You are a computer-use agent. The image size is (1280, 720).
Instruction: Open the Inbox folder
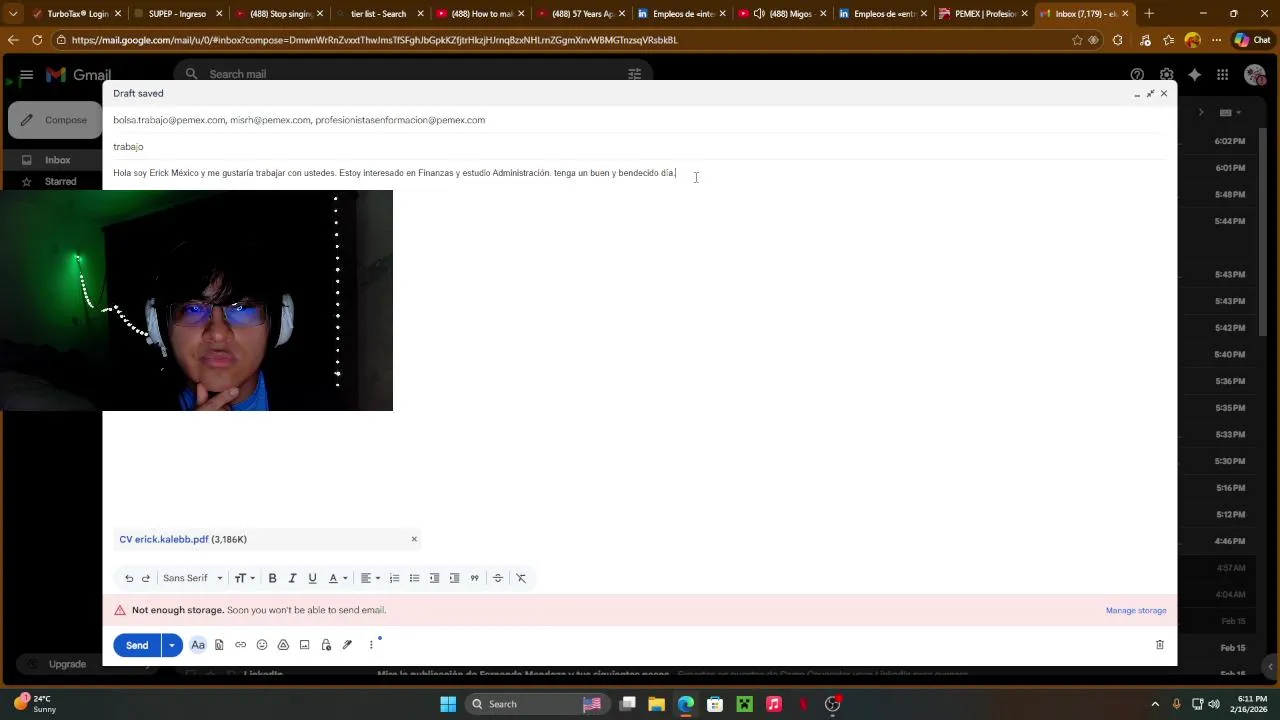point(58,160)
